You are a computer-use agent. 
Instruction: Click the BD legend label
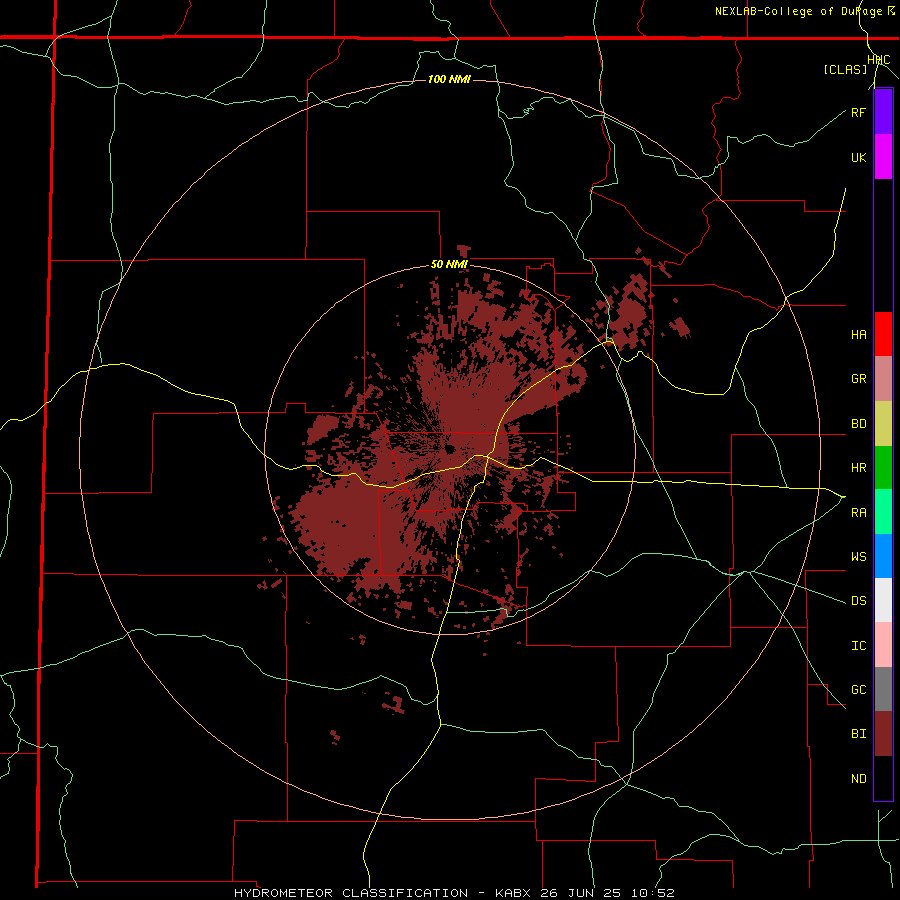pos(858,424)
